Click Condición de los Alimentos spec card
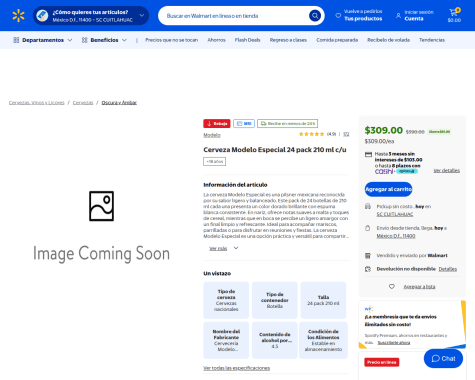This screenshot has width=475, height=380. pyautogui.click(x=323, y=340)
